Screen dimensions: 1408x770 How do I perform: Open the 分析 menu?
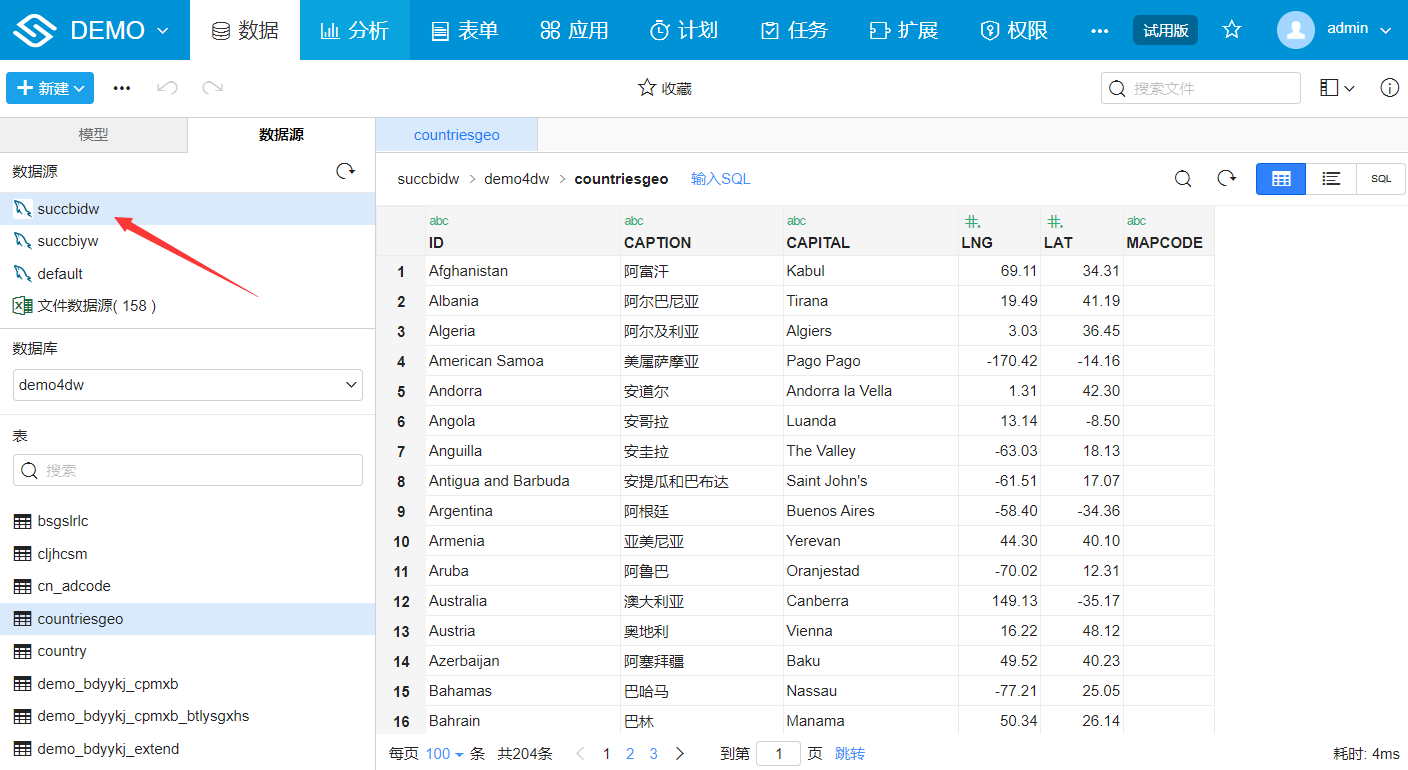point(354,30)
